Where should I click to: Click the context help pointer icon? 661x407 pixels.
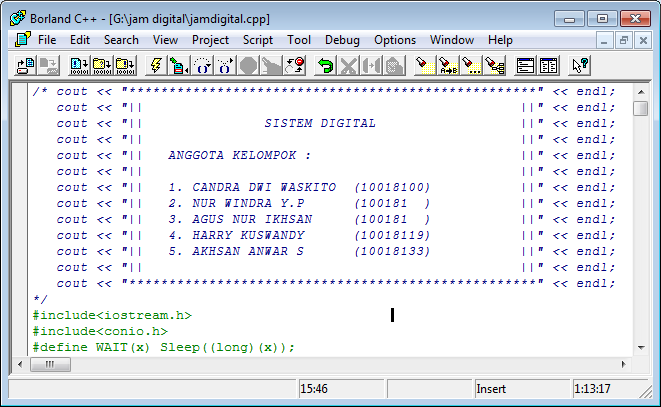(x=580, y=66)
